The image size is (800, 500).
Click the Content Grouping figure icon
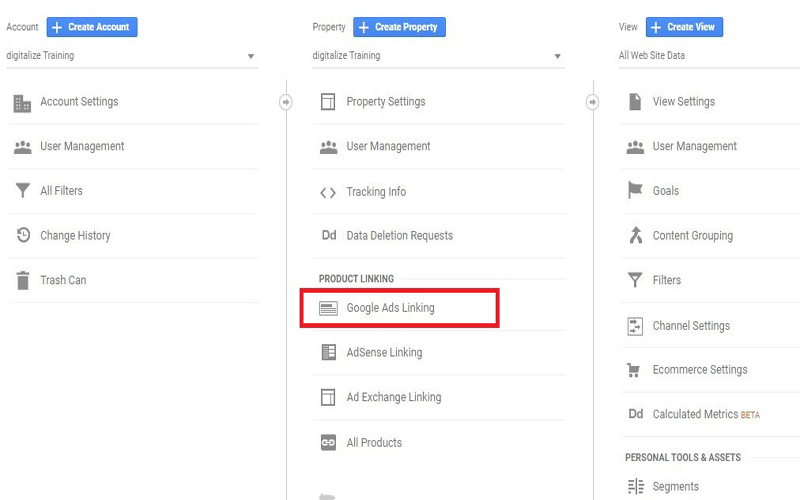[x=634, y=236]
